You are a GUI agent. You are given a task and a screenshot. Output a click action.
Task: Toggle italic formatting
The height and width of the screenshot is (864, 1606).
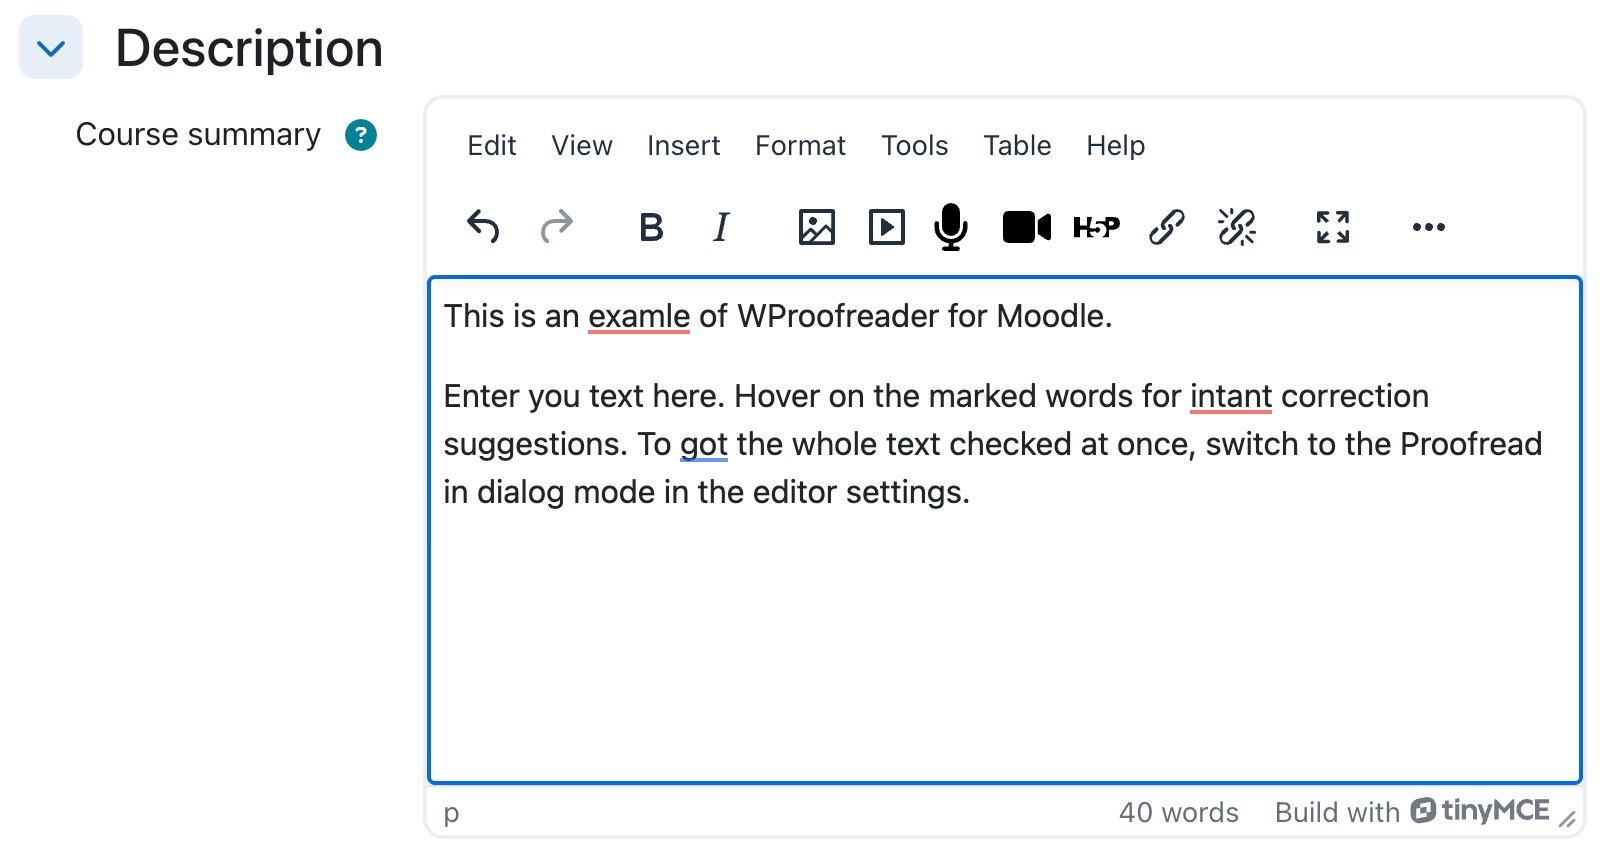(721, 227)
